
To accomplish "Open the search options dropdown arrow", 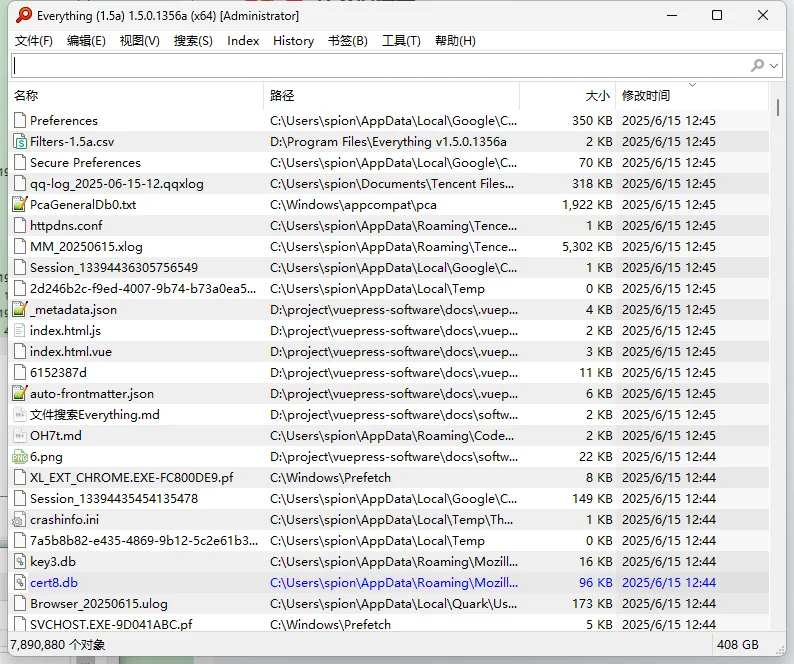I will pos(774,66).
